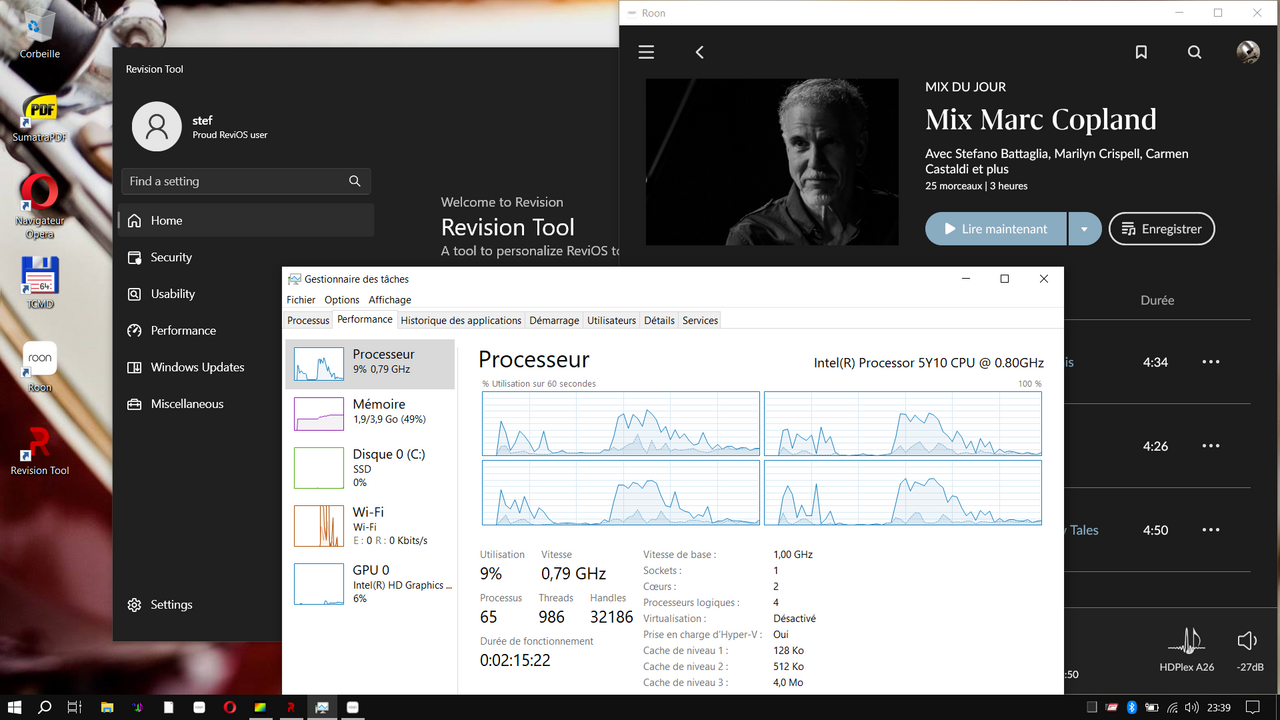
Task: Click the 'Find a setting' search field
Action: point(246,181)
